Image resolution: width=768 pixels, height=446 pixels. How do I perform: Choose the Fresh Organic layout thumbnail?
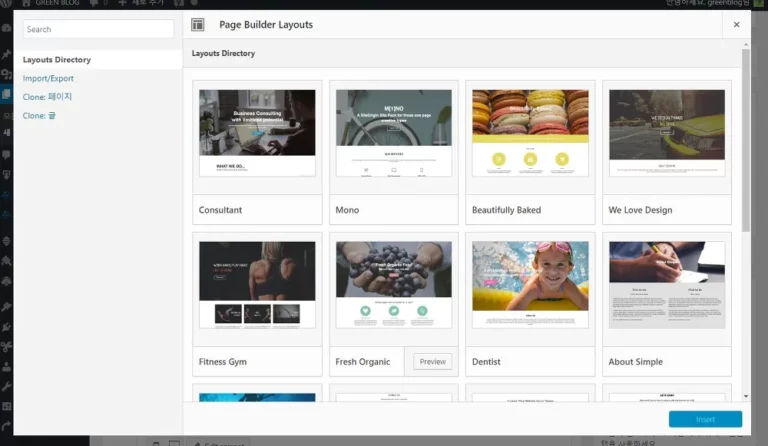(x=394, y=284)
